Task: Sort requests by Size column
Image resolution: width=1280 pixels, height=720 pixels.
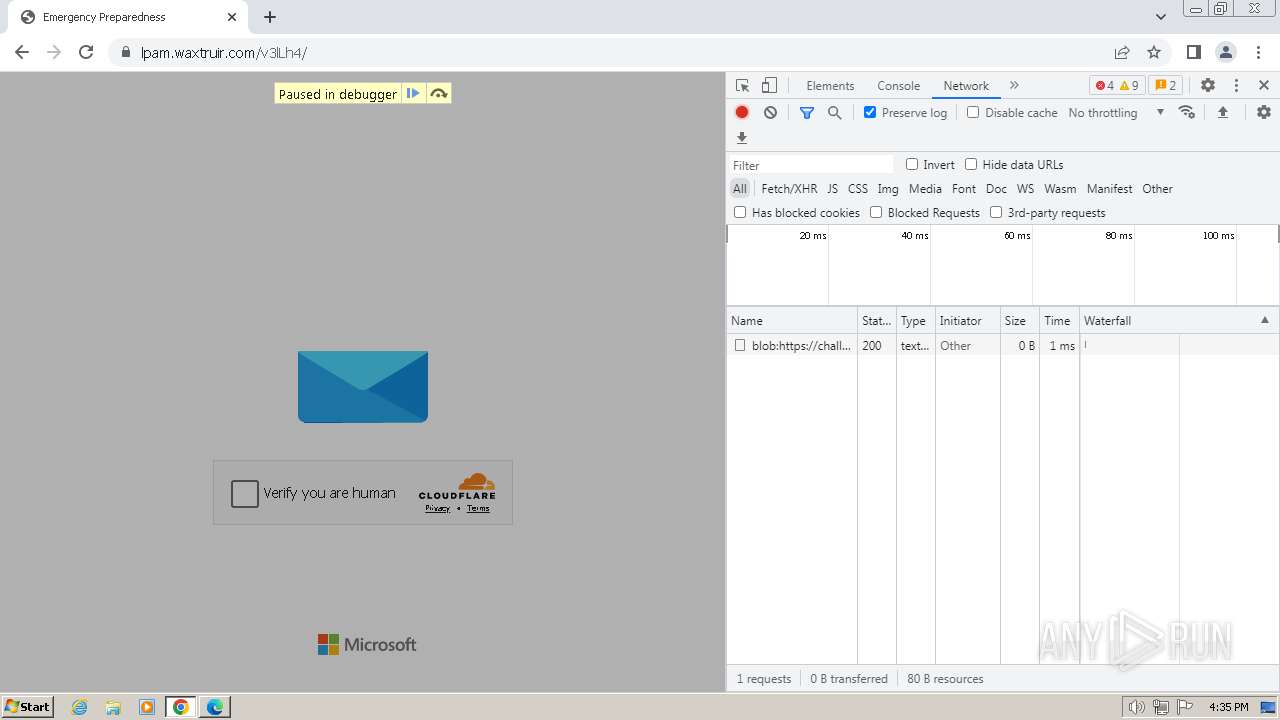Action: [1019, 321]
